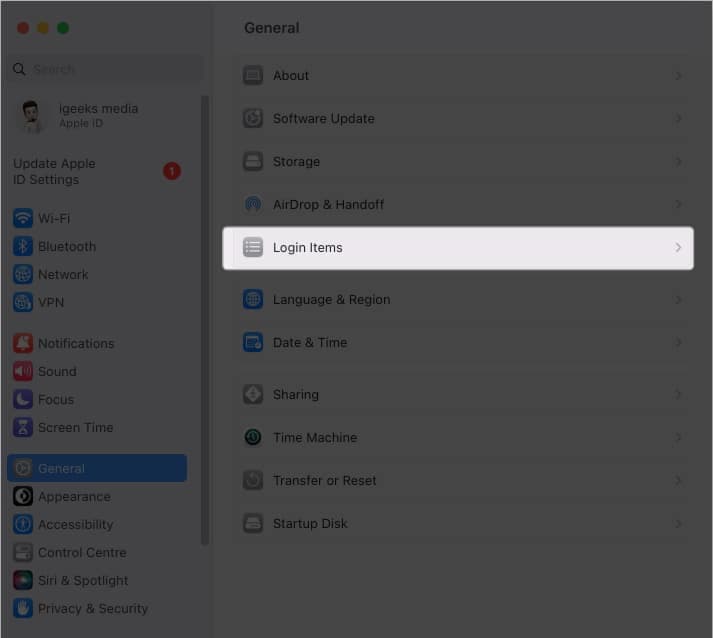Click the yellow minimize window button
This screenshot has width=713, height=638.
tap(43, 28)
